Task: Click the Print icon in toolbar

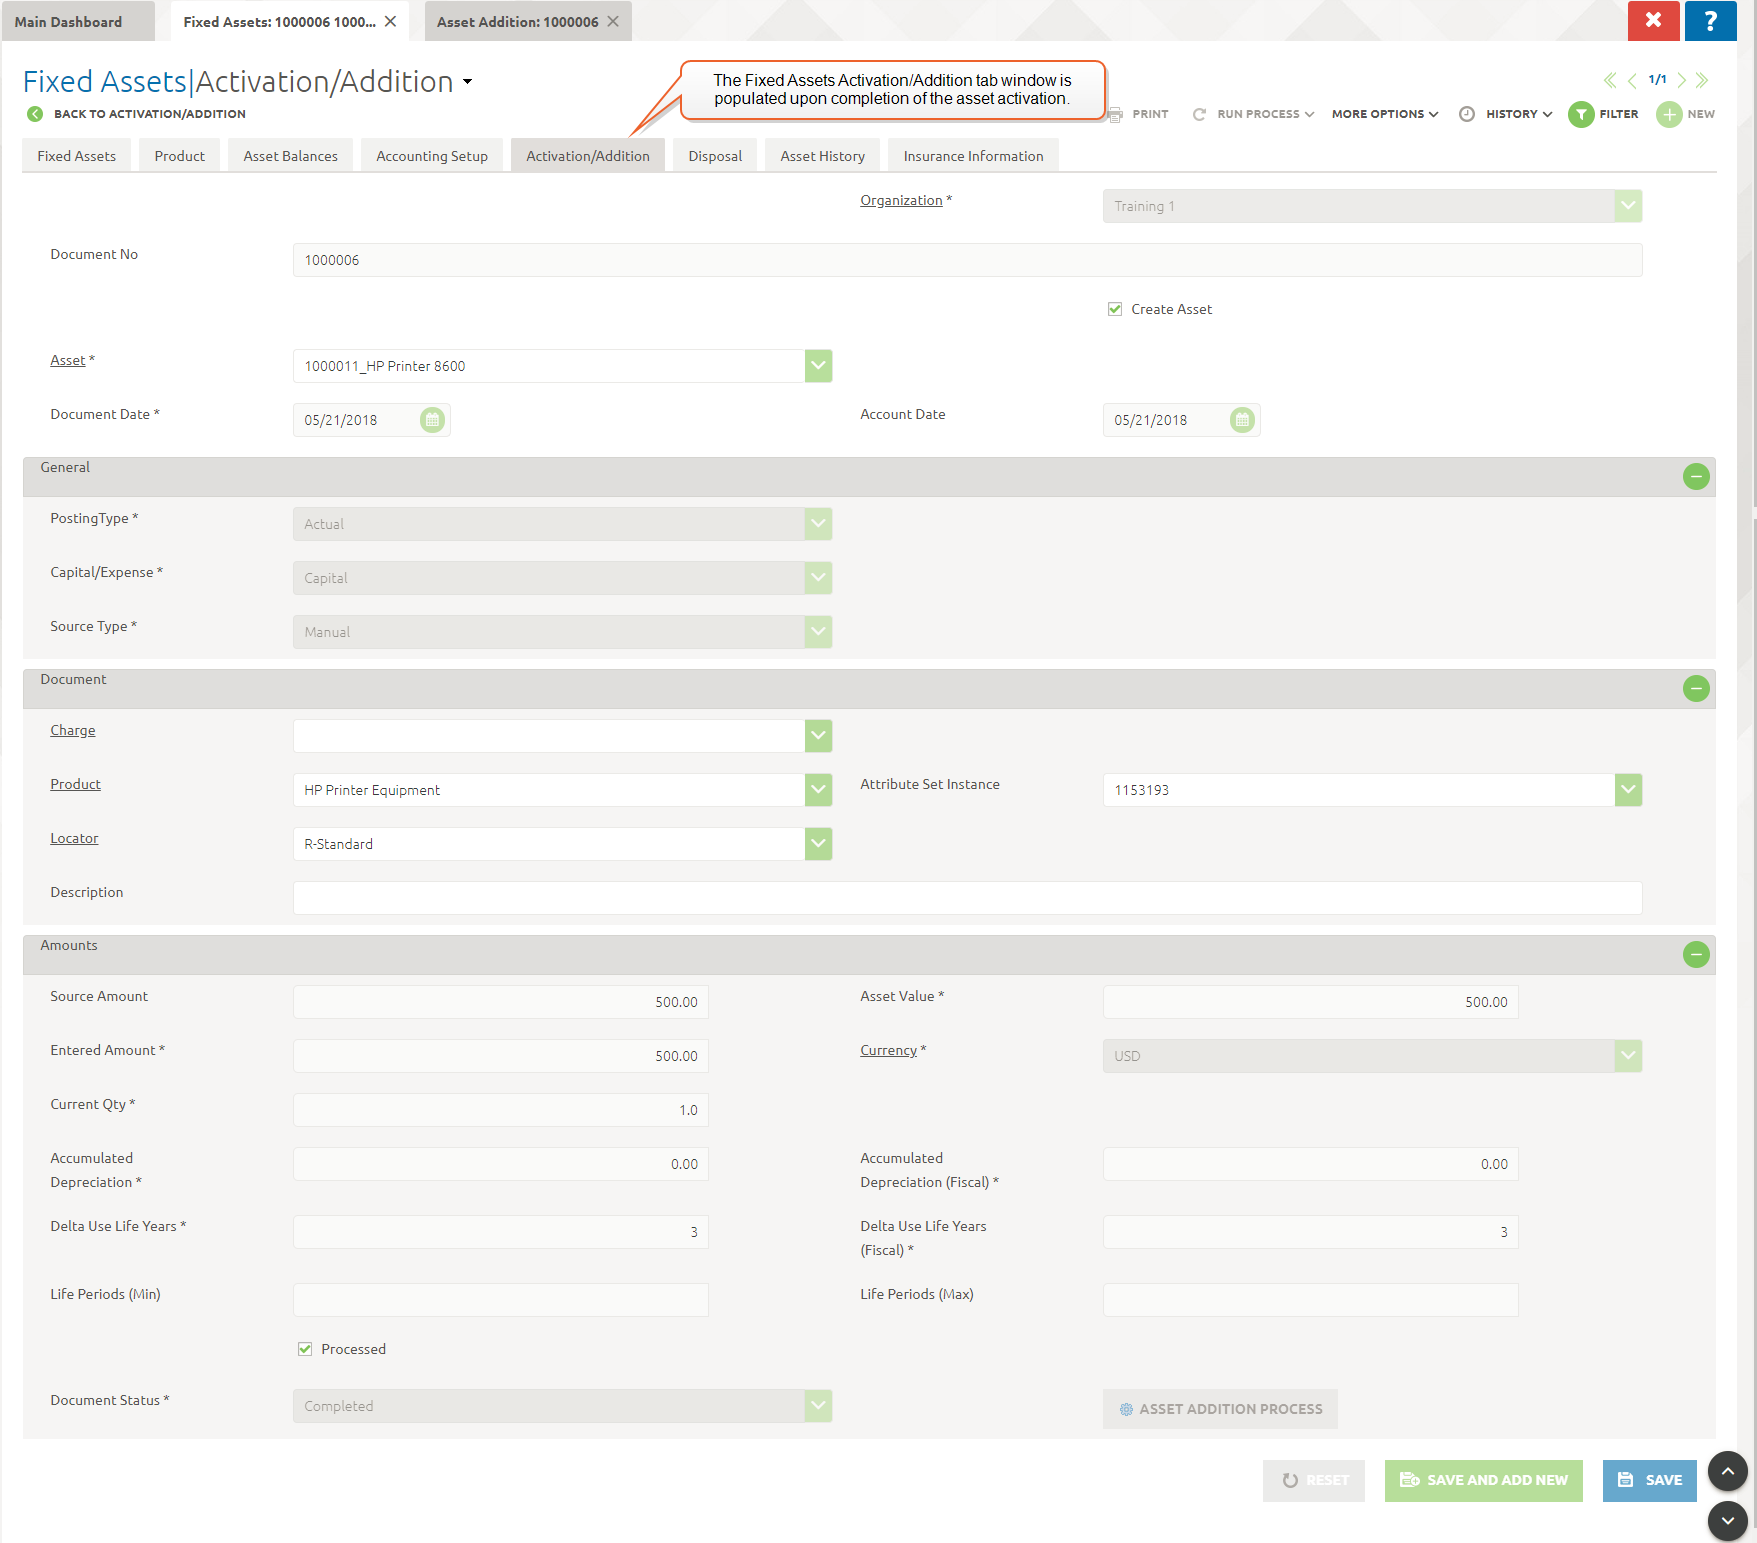Action: pos(1115,114)
